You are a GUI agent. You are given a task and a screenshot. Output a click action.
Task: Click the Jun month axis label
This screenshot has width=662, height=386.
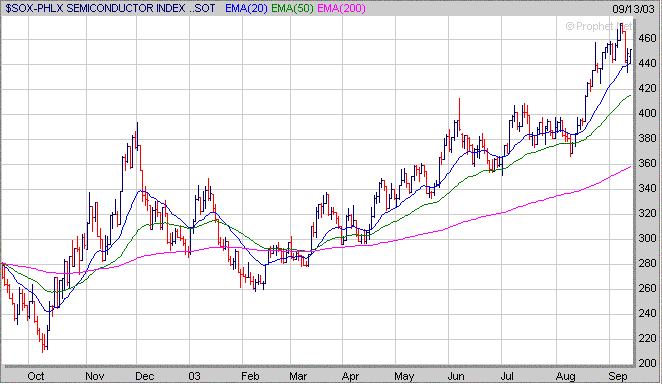coord(456,376)
